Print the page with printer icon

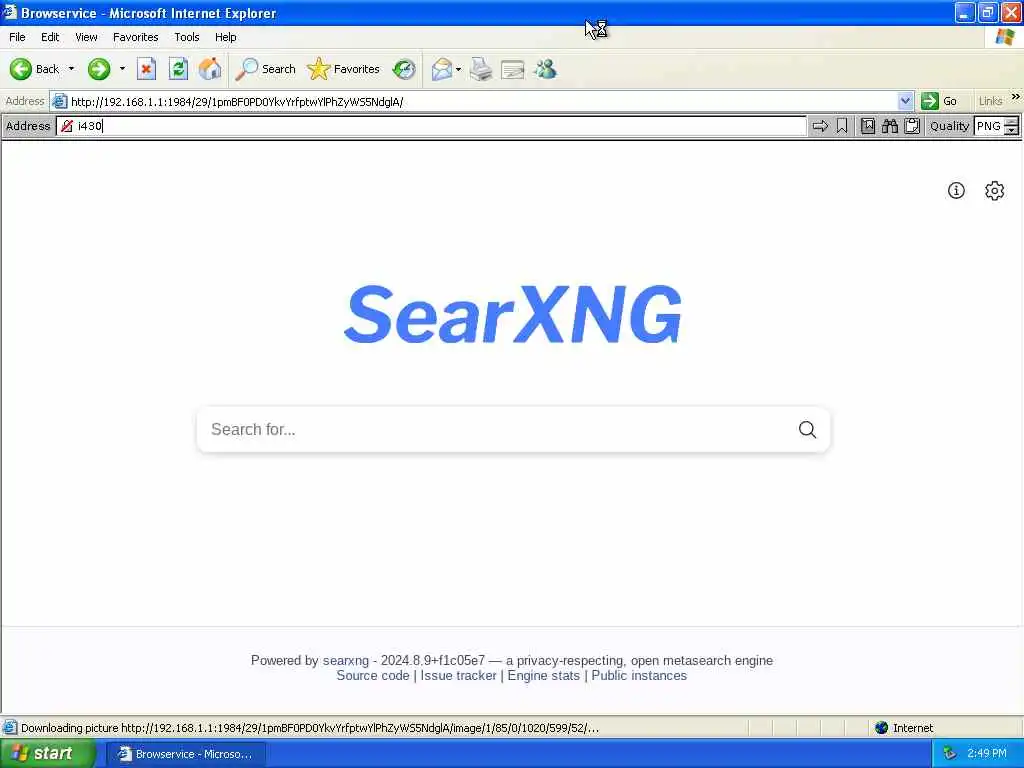coord(481,69)
